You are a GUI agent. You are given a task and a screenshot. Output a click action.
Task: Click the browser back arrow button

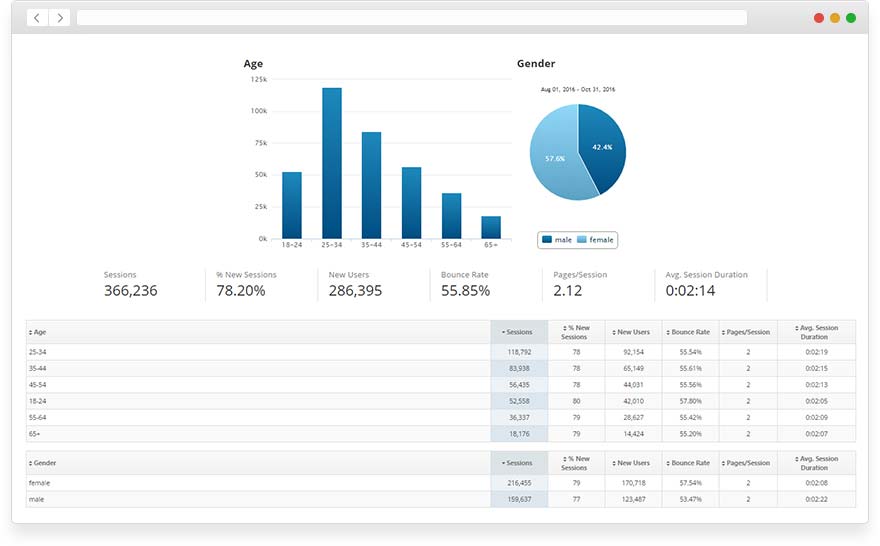(38, 18)
